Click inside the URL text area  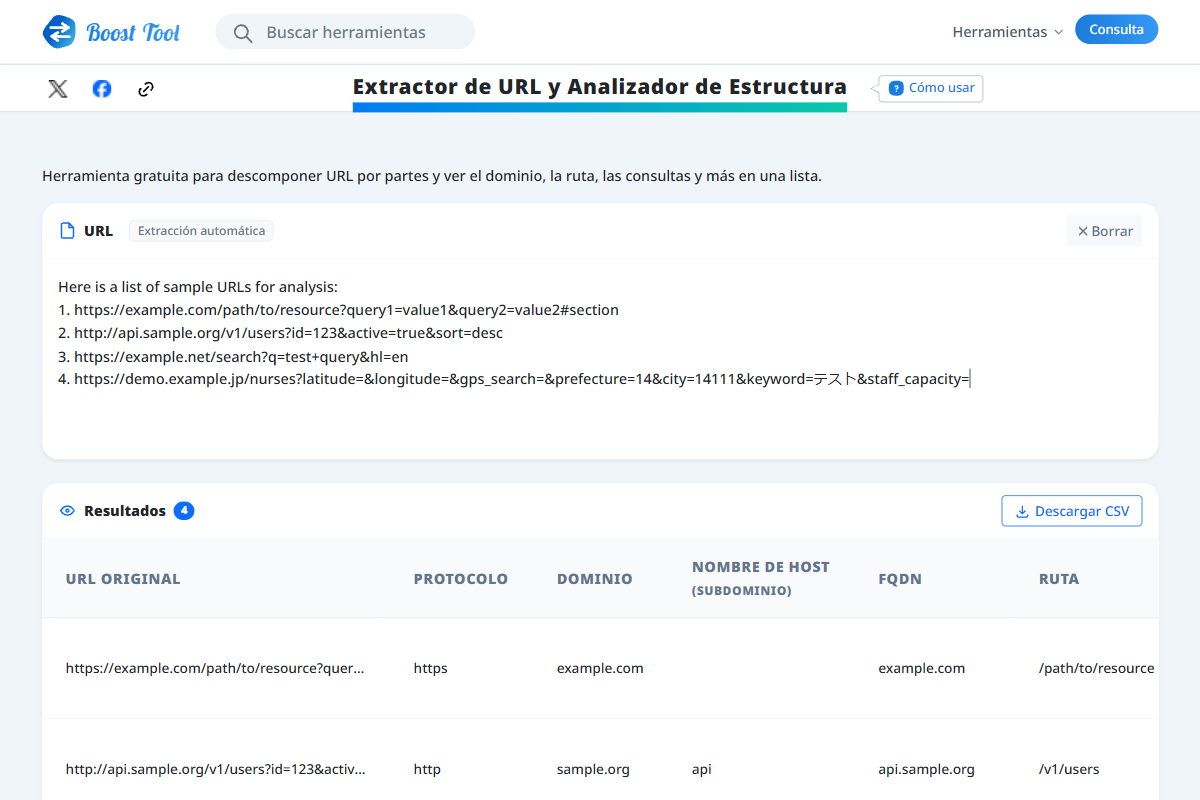coord(600,359)
